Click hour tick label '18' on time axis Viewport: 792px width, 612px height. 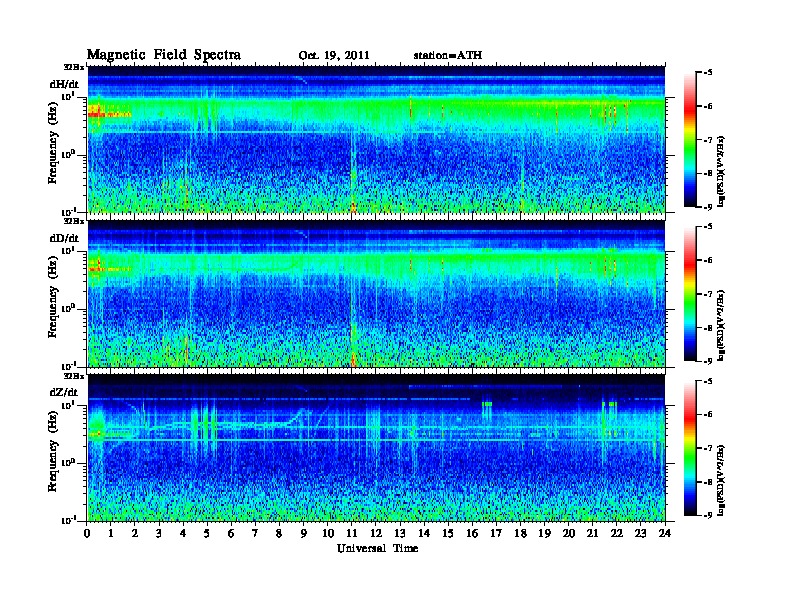[x=520, y=533]
